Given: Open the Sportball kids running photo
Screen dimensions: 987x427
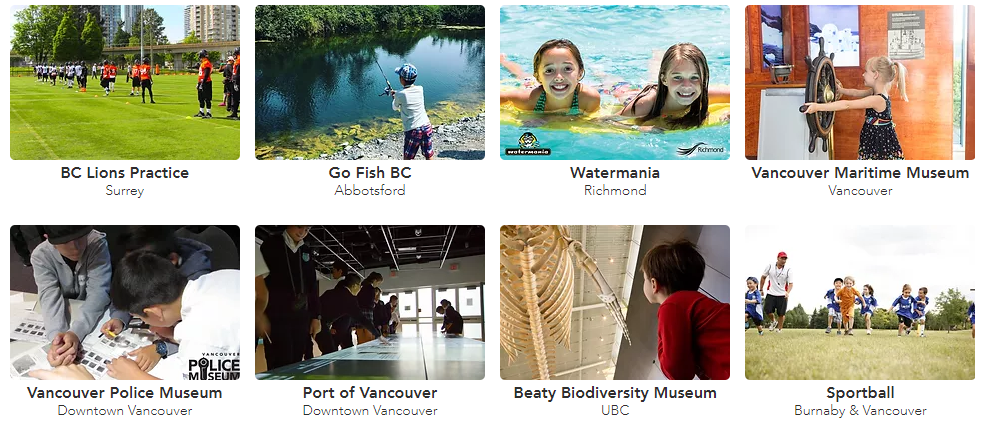Looking at the screenshot, I should [x=860, y=302].
